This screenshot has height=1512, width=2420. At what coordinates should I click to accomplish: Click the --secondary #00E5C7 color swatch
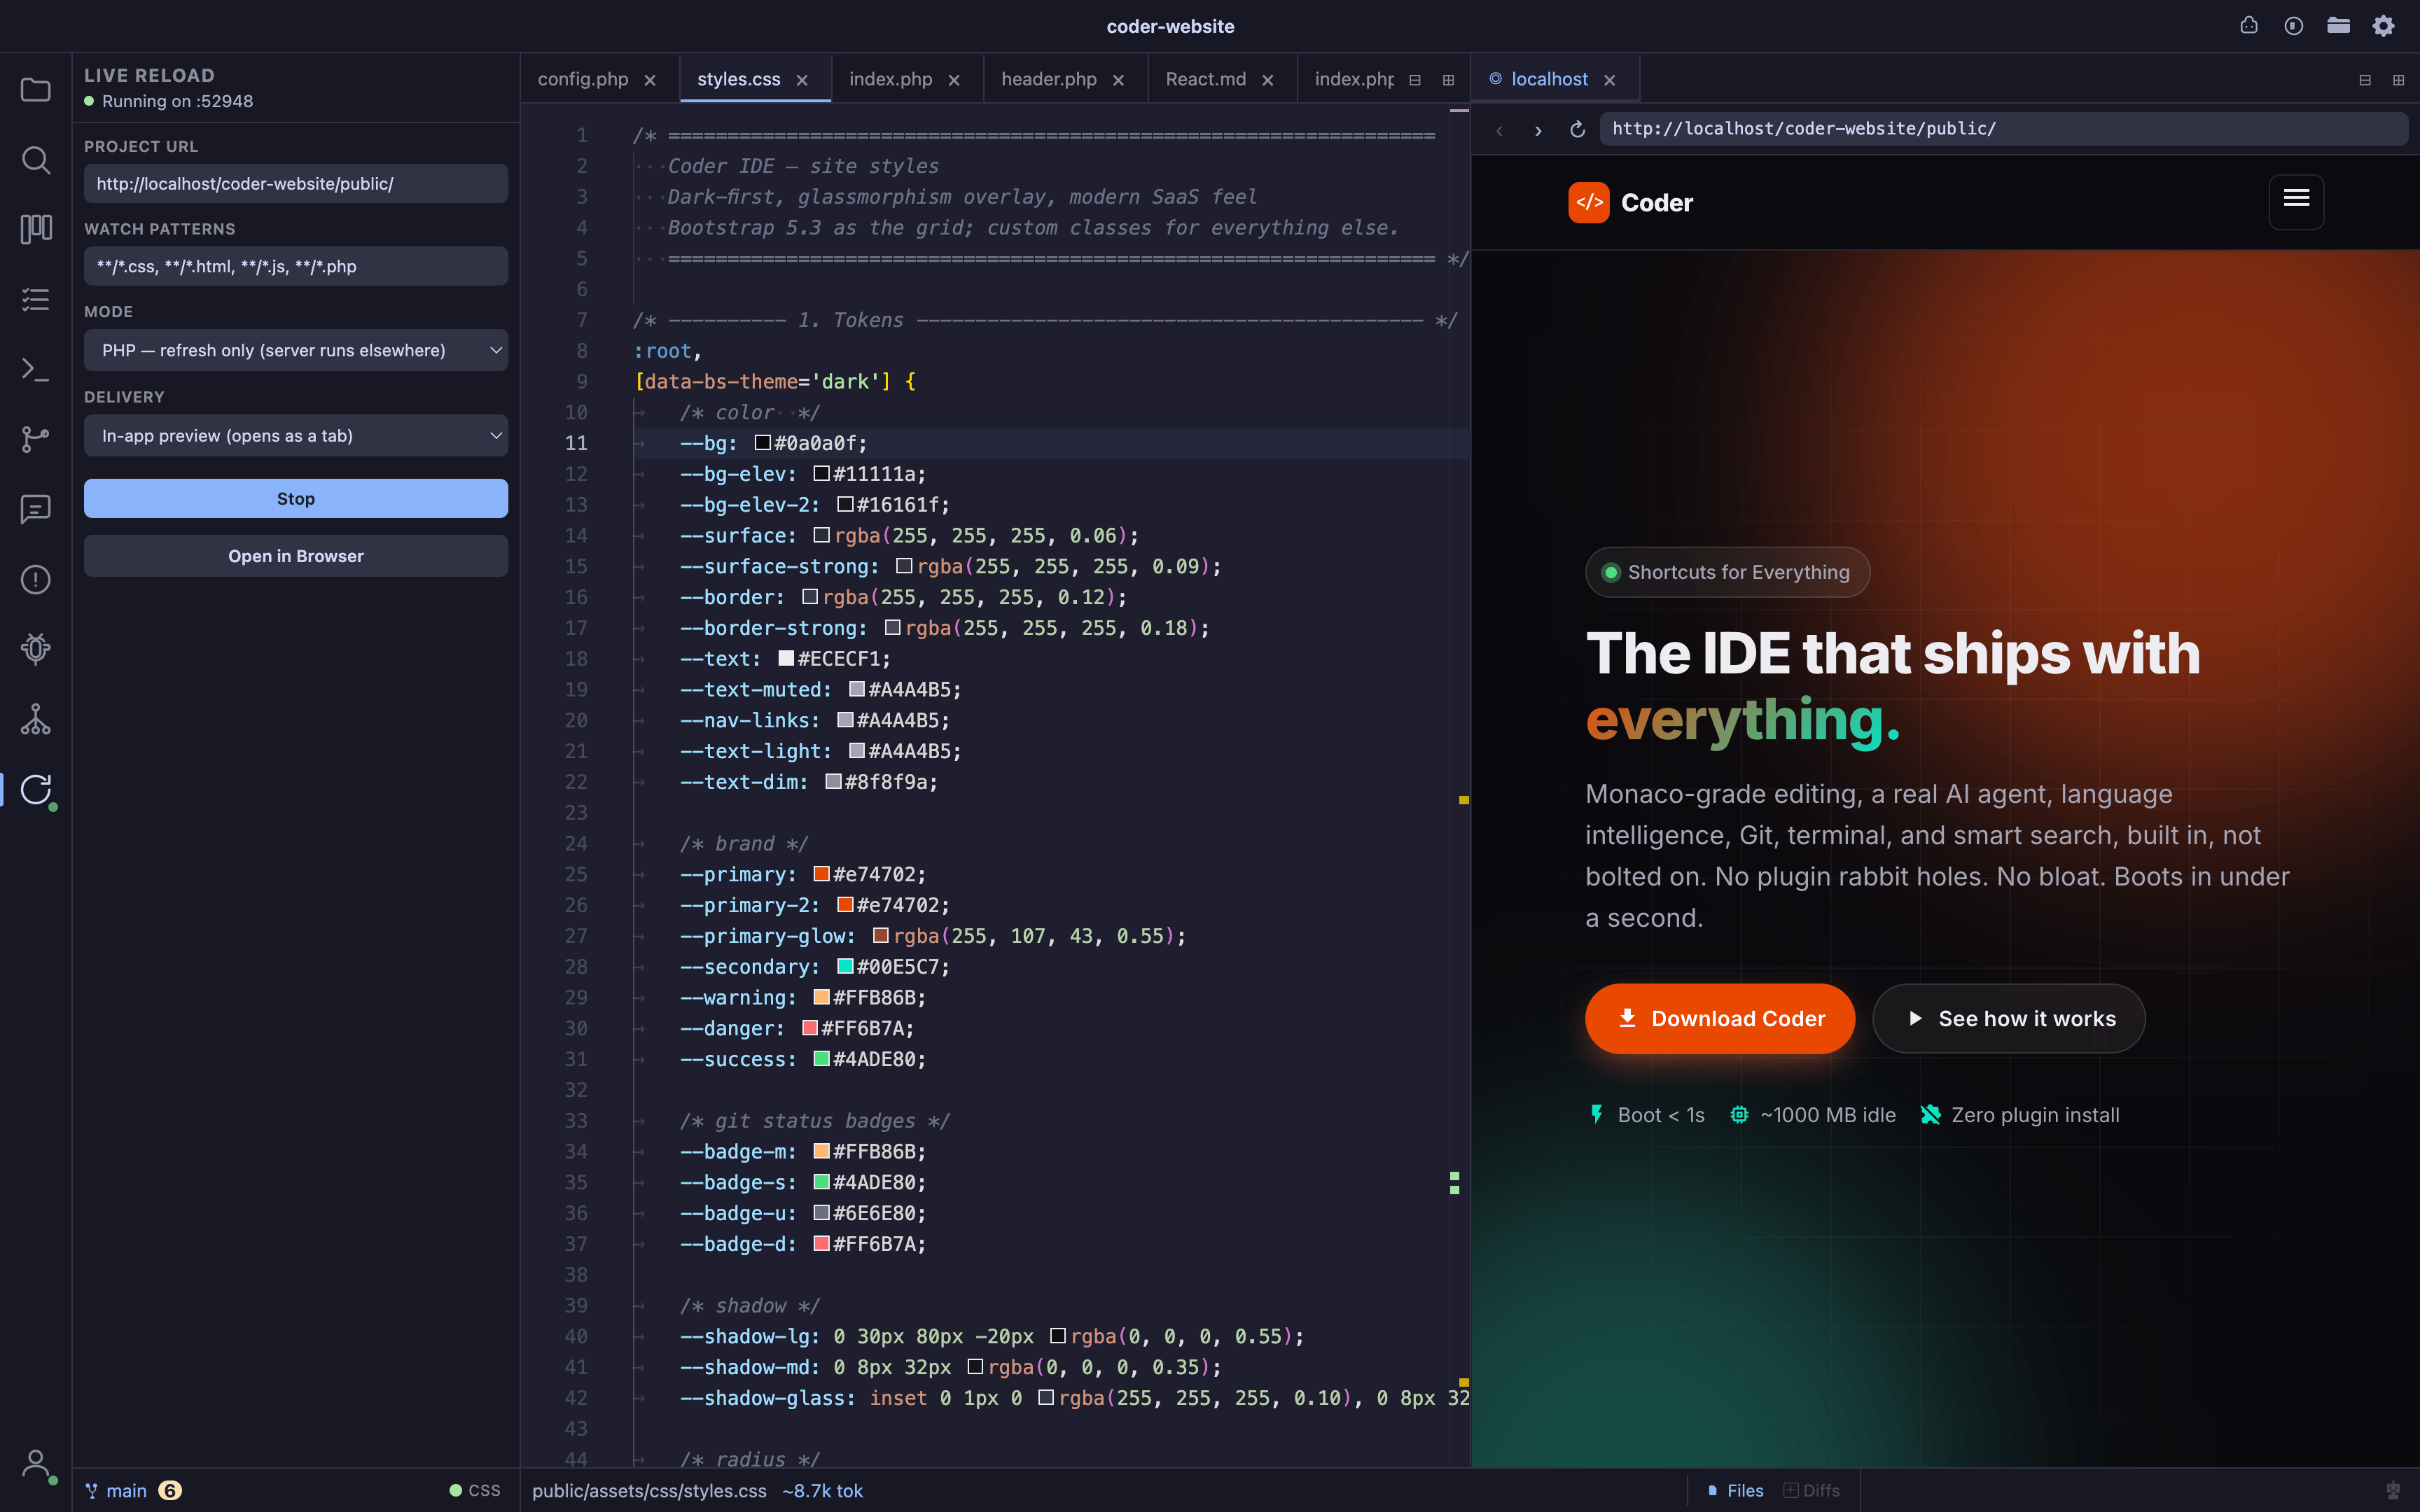pyautogui.click(x=845, y=966)
